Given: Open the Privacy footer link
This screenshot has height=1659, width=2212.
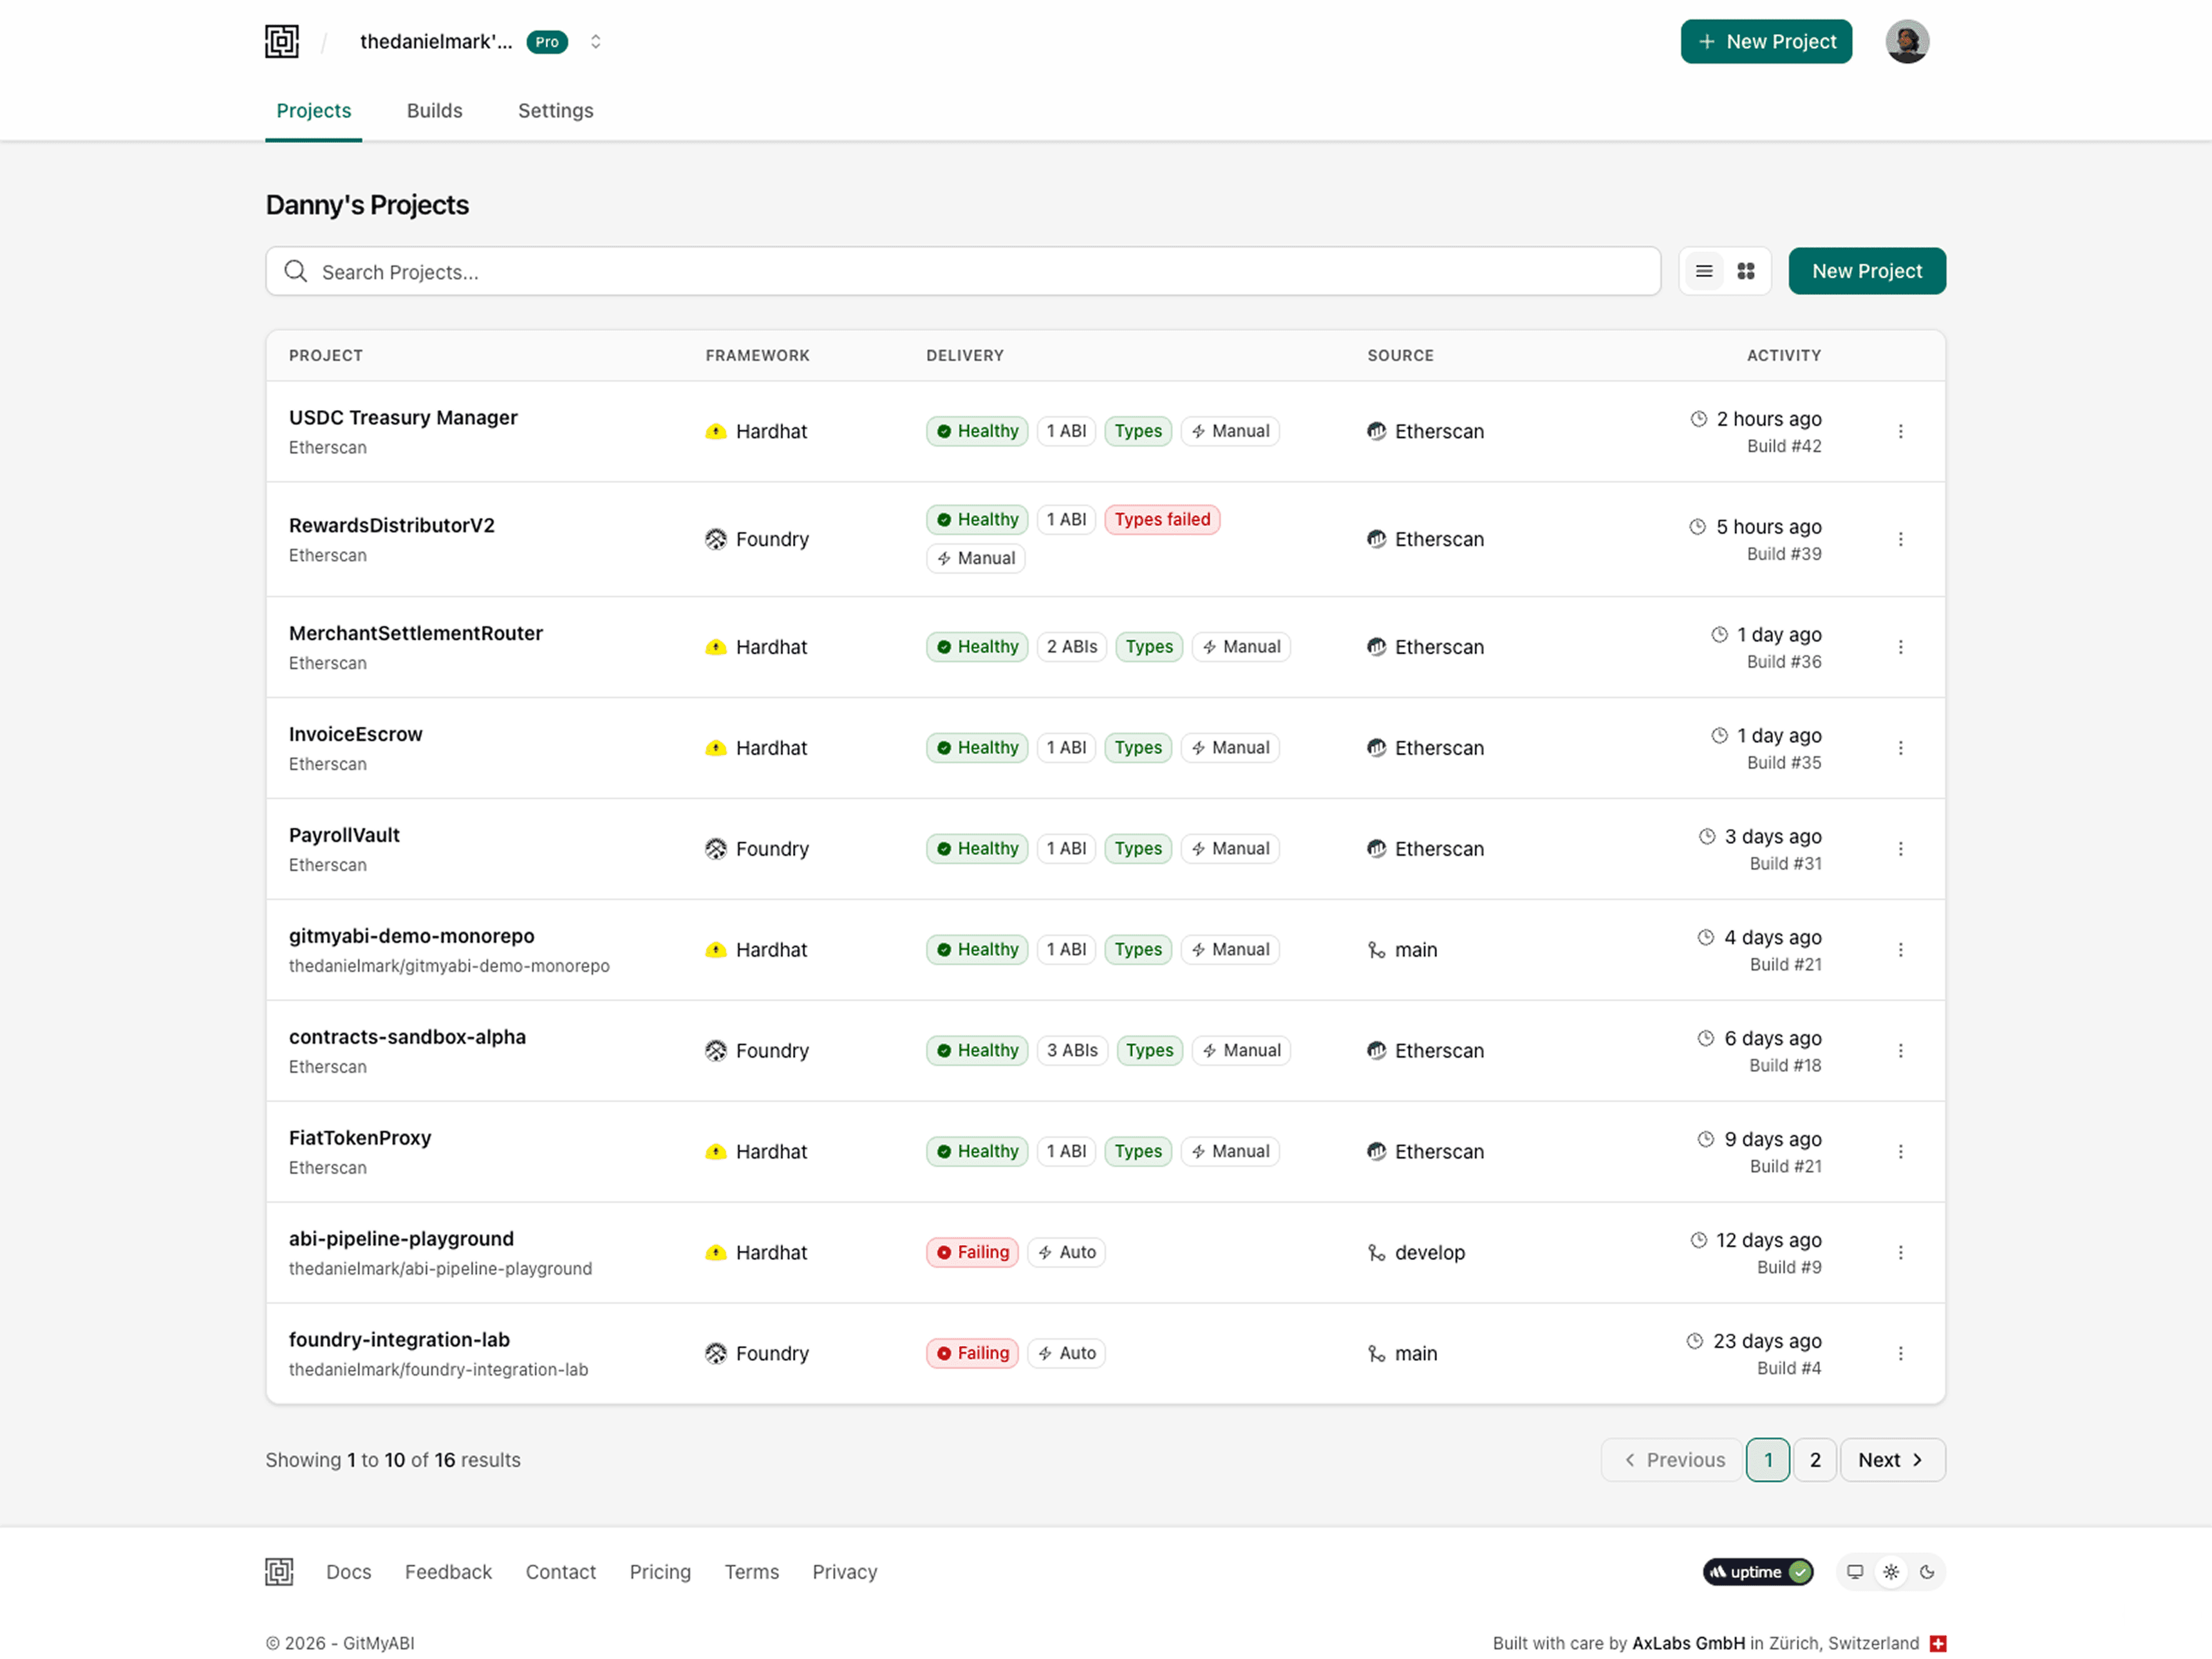Looking at the screenshot, I should (x=844, y=1573).
